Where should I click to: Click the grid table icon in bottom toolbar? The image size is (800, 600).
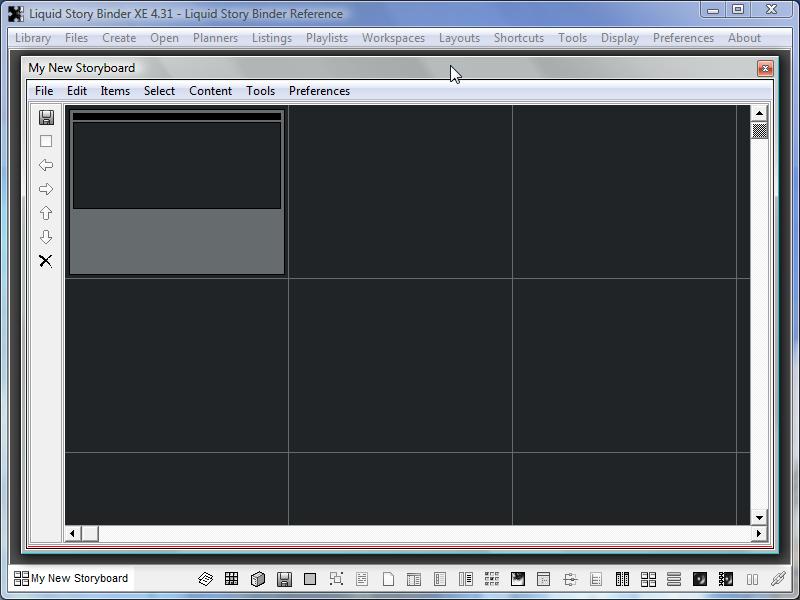coord(232,579)
